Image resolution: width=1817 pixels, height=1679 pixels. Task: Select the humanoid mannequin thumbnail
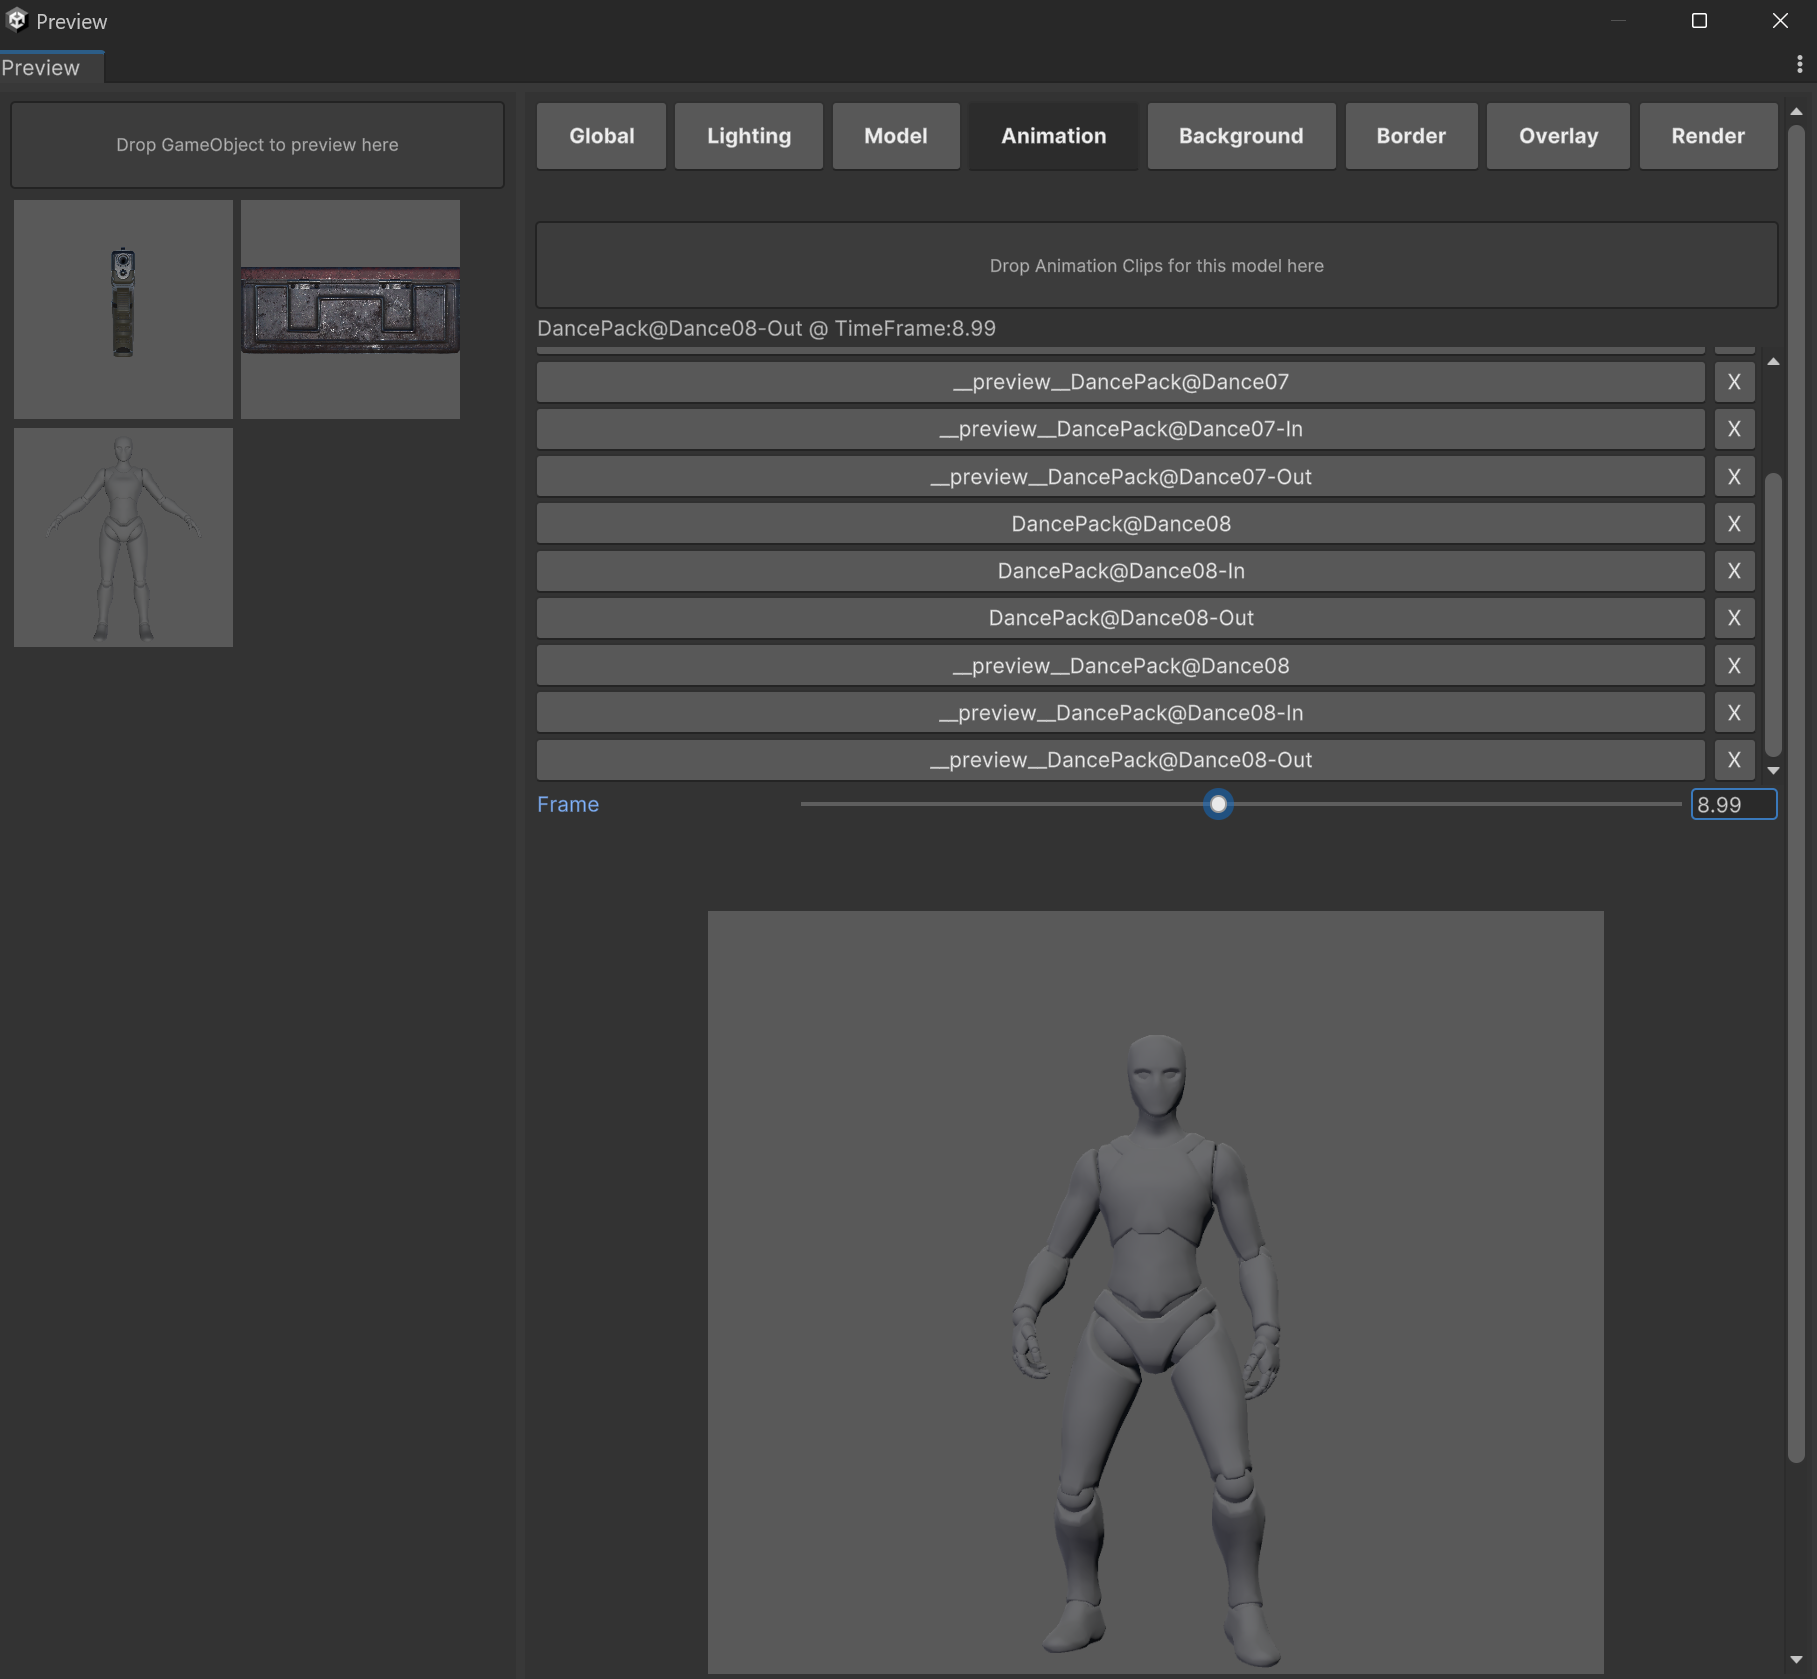tap(123, 538)
